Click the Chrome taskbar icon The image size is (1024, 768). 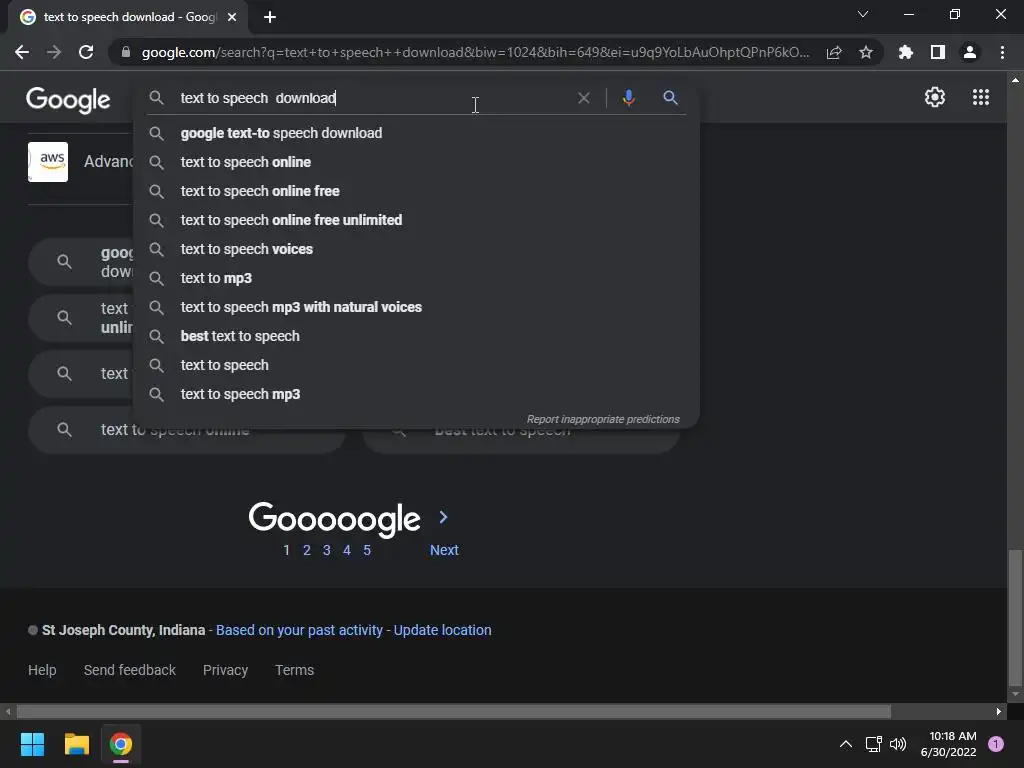[x=121, y=744]
